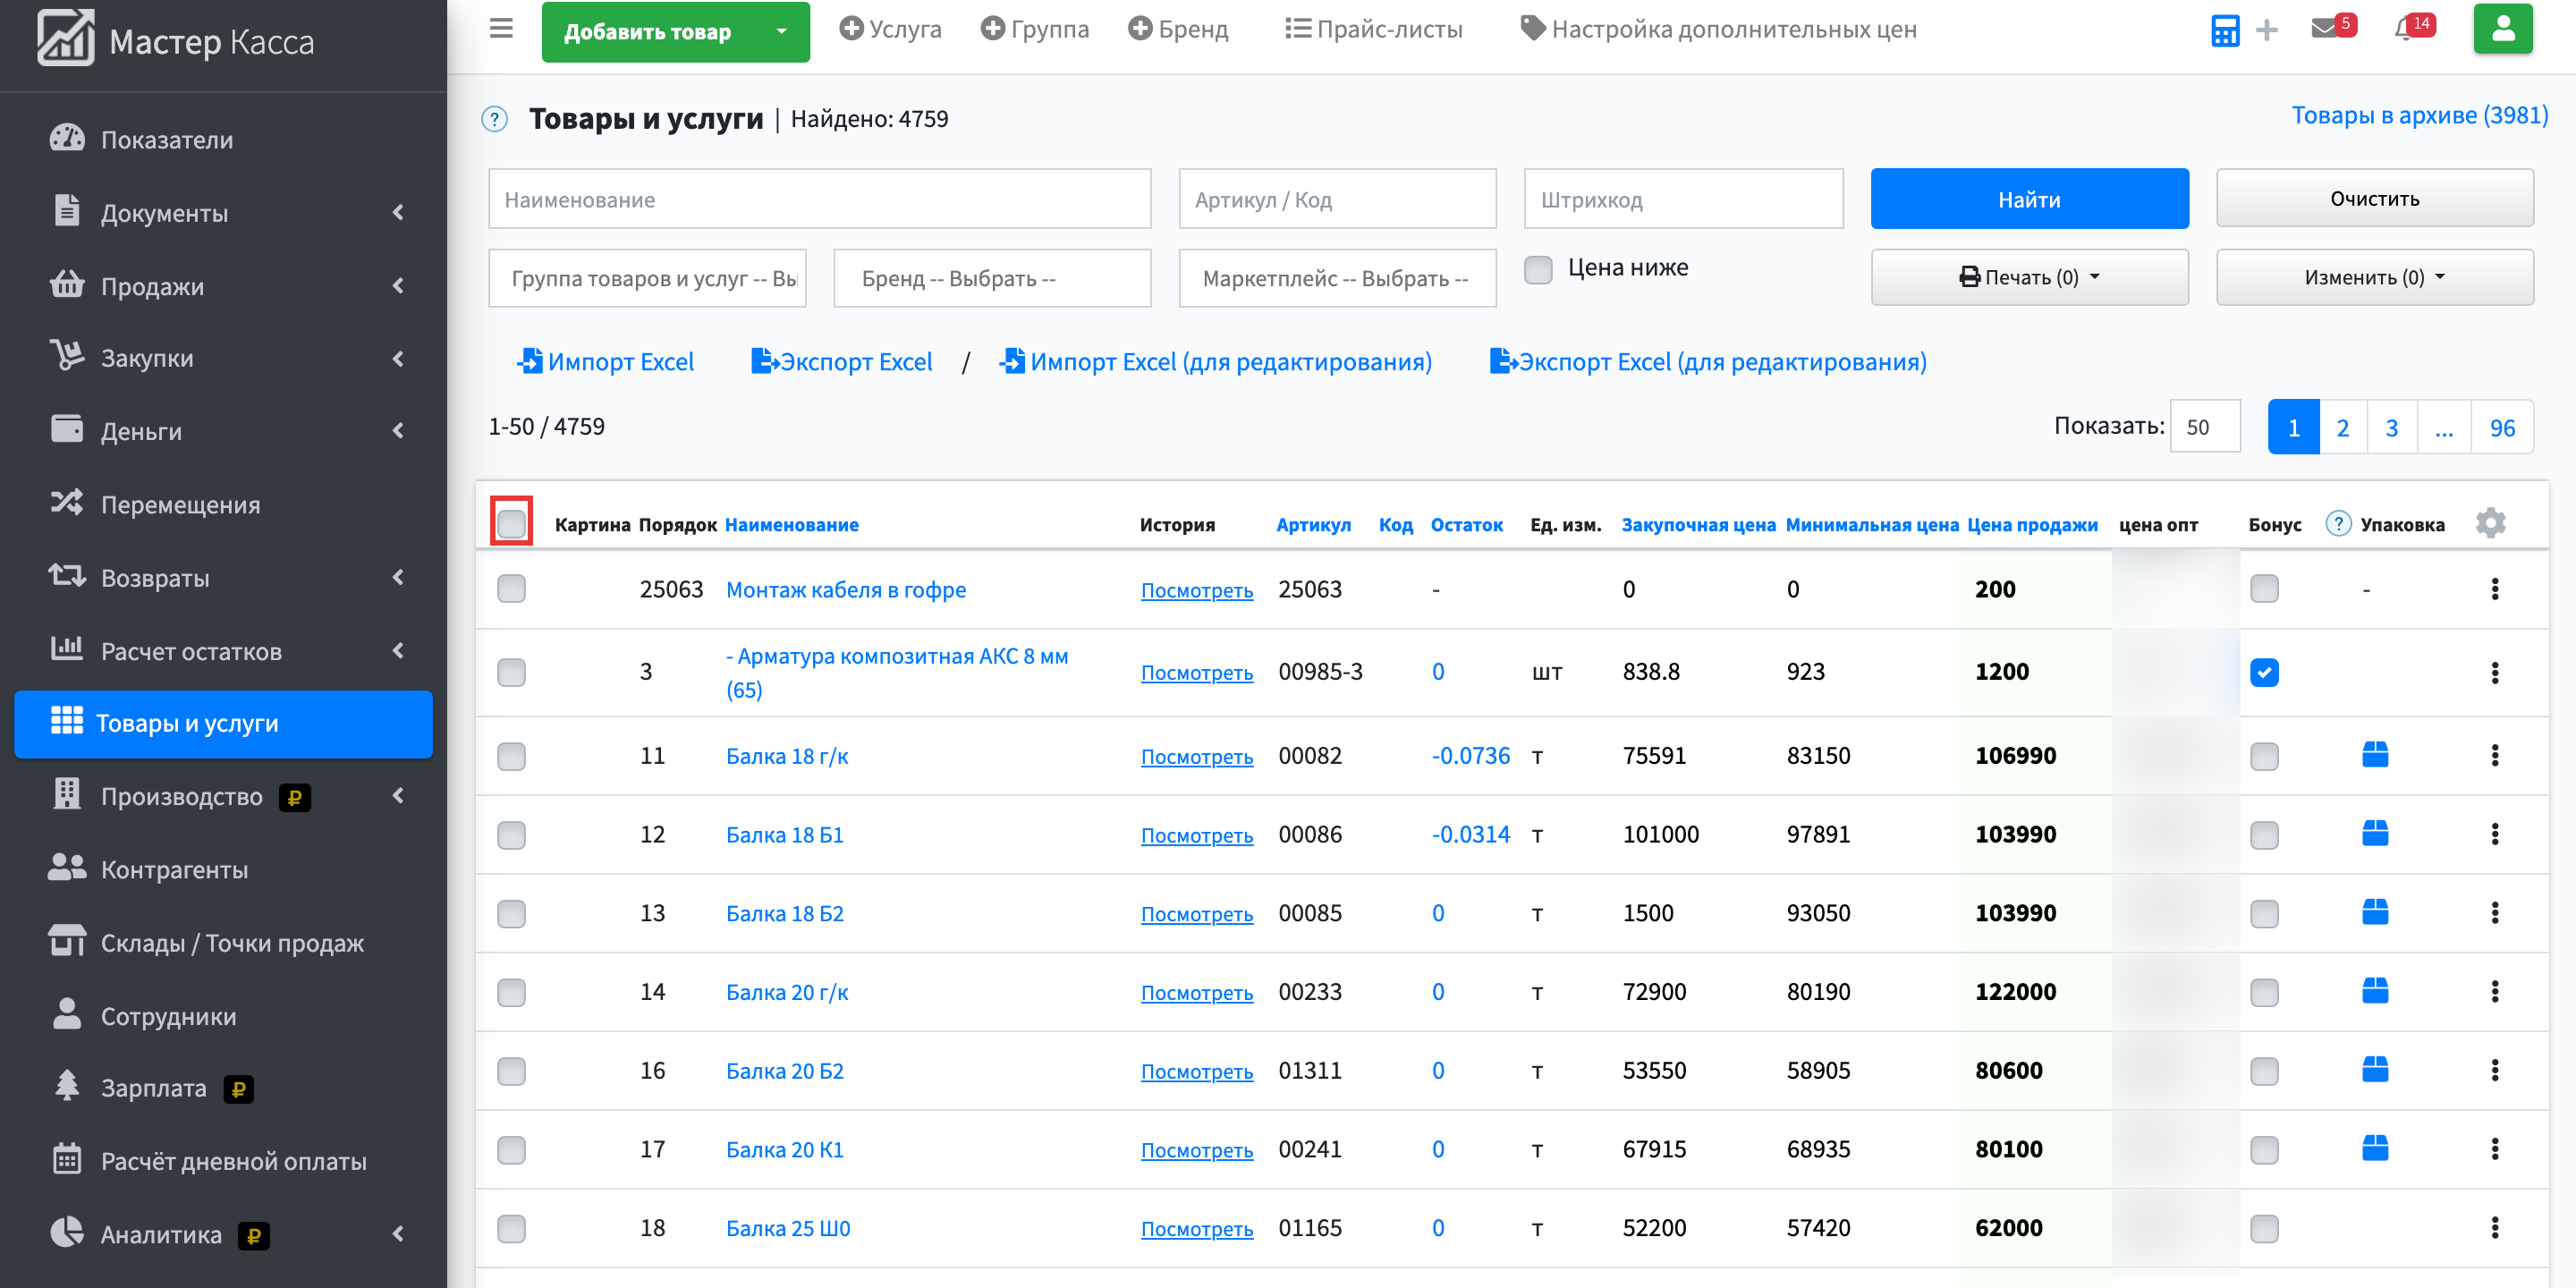2576x1288 pixels.
Task: Open the calculator icon in top bar
Action: (2224, 30)
